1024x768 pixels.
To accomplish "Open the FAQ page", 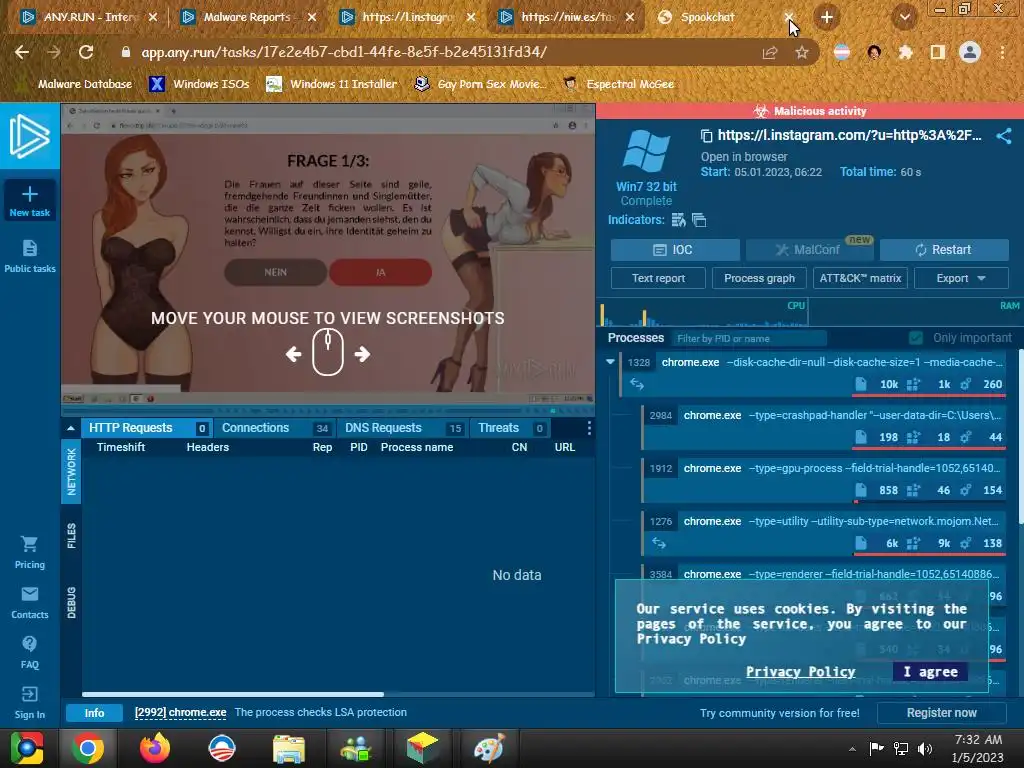I will 29,652.
